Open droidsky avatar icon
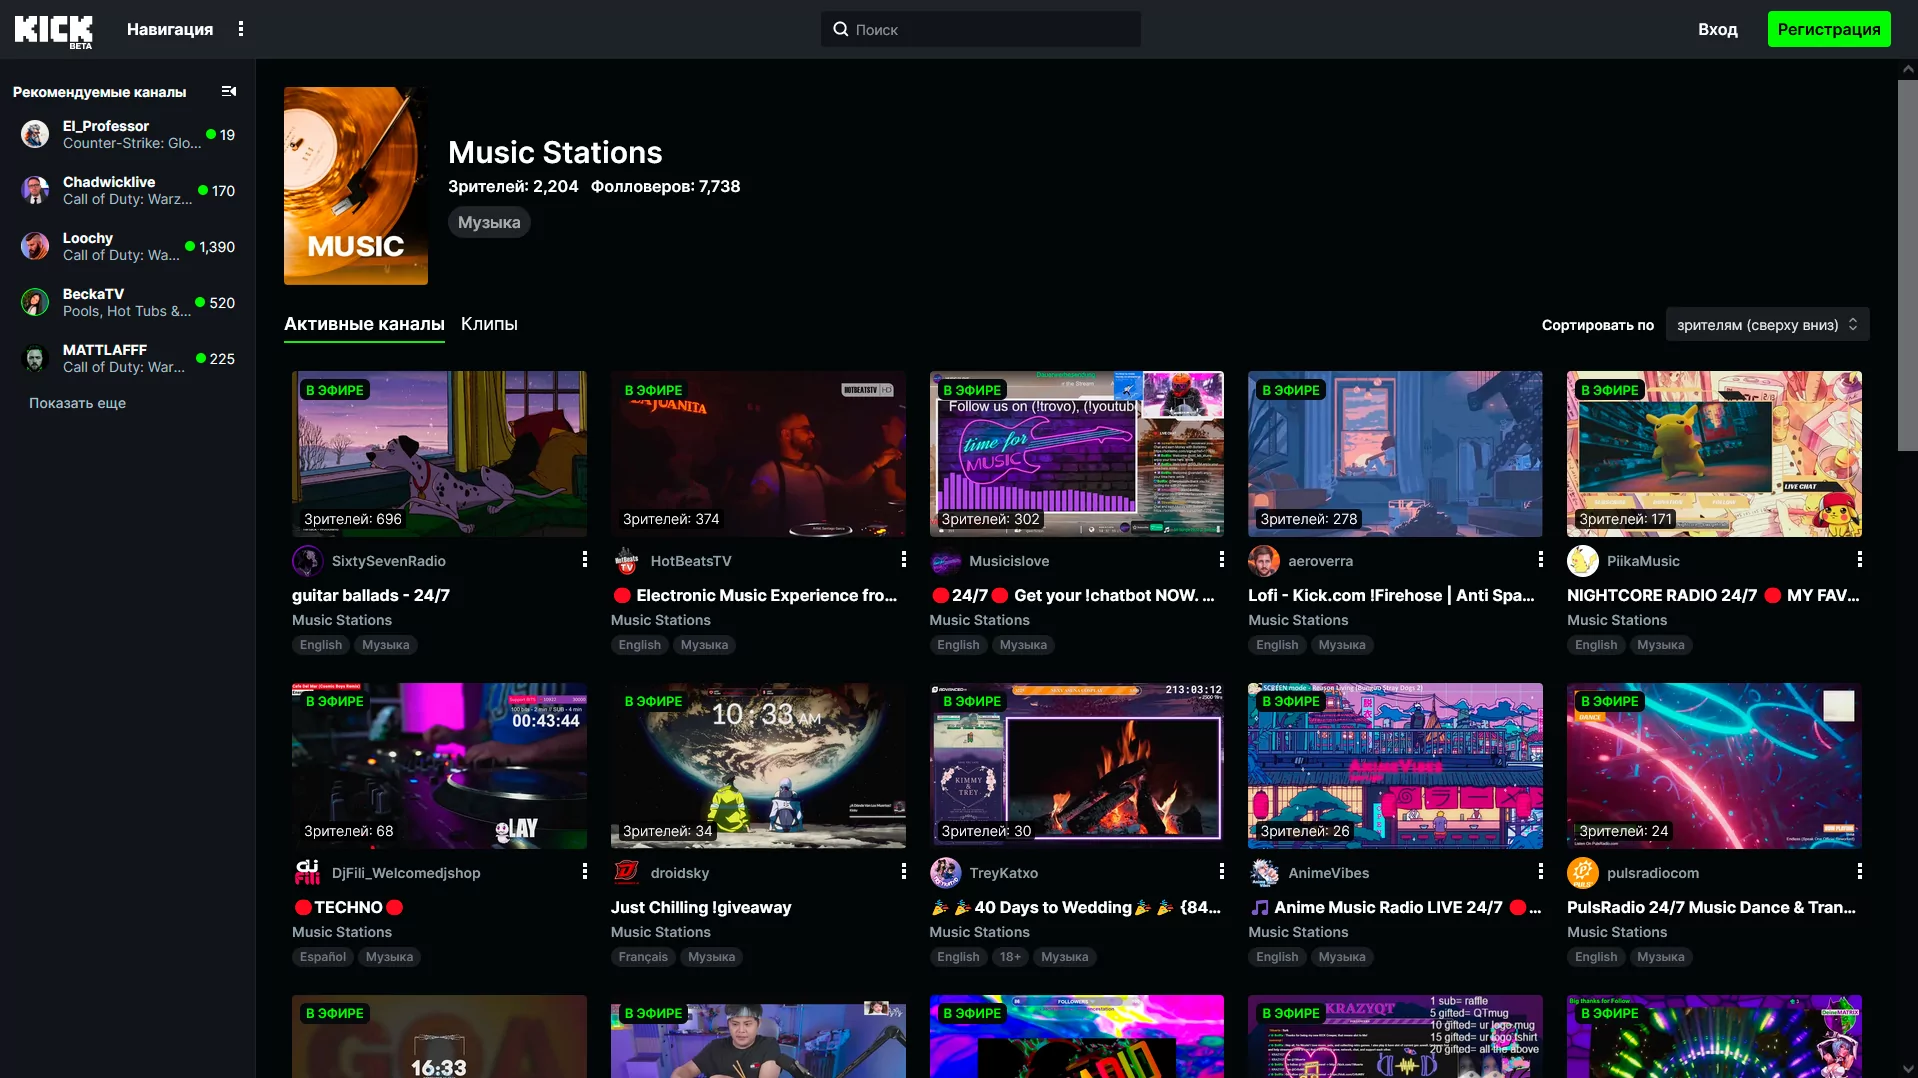This screenshot has width=1918, height=1078. (x=627, y=873)
